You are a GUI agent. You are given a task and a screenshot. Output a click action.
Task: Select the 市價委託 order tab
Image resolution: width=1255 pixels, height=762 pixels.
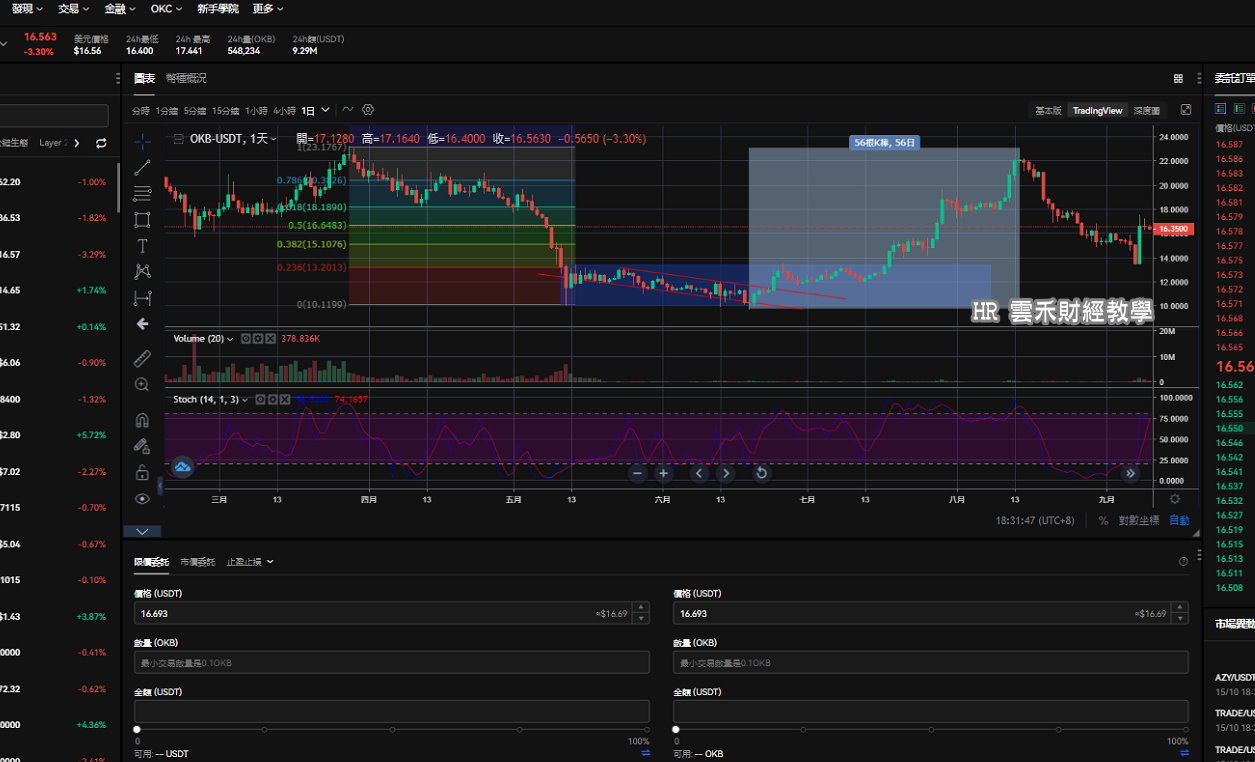point(197,562)
